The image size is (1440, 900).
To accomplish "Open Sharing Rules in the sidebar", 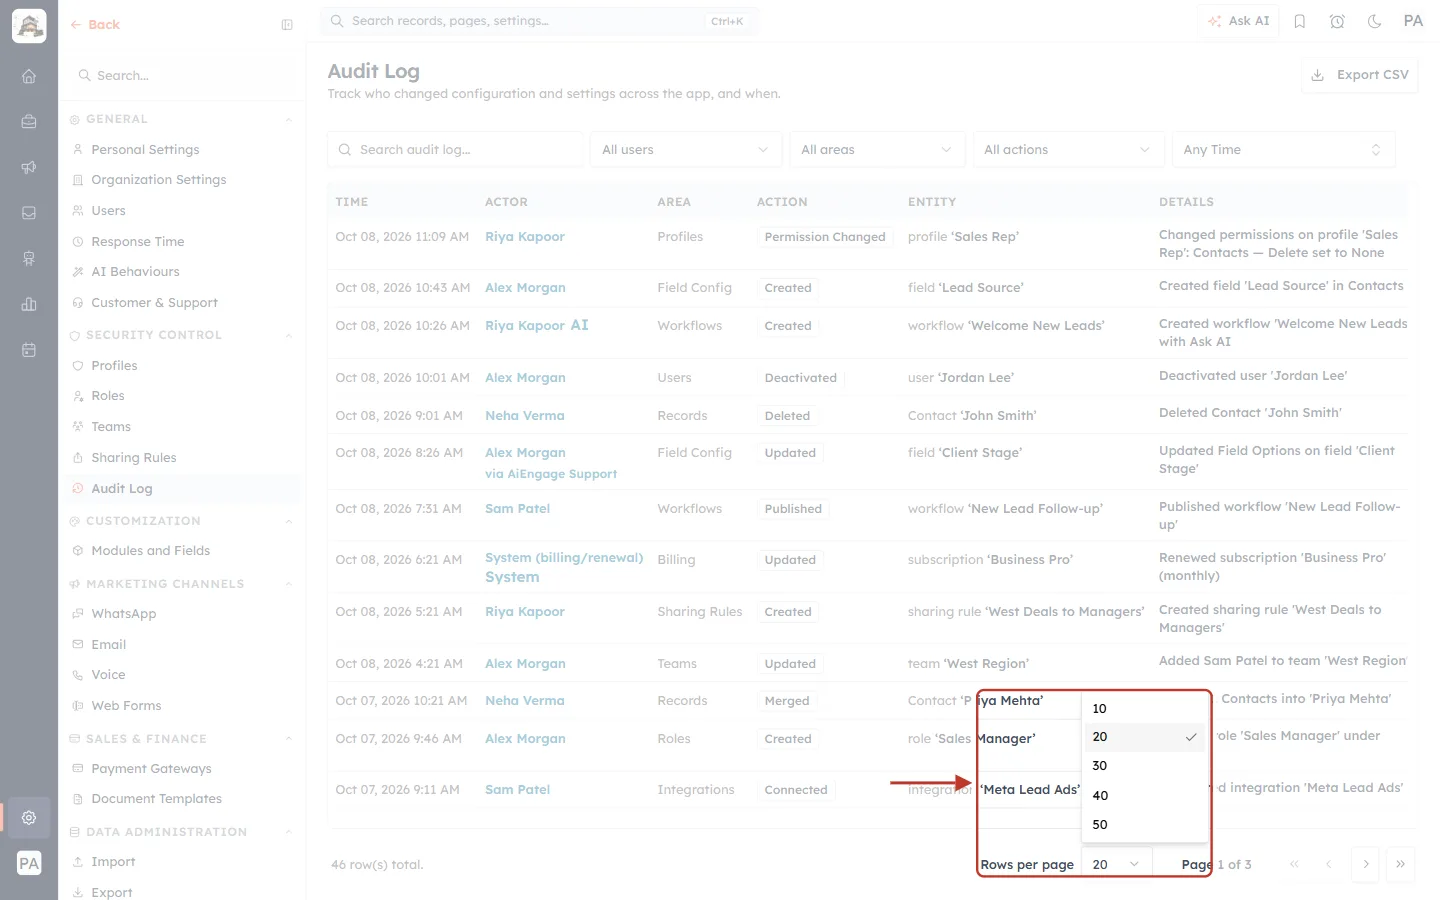I will pyautogui.click(x=134, y=458).
